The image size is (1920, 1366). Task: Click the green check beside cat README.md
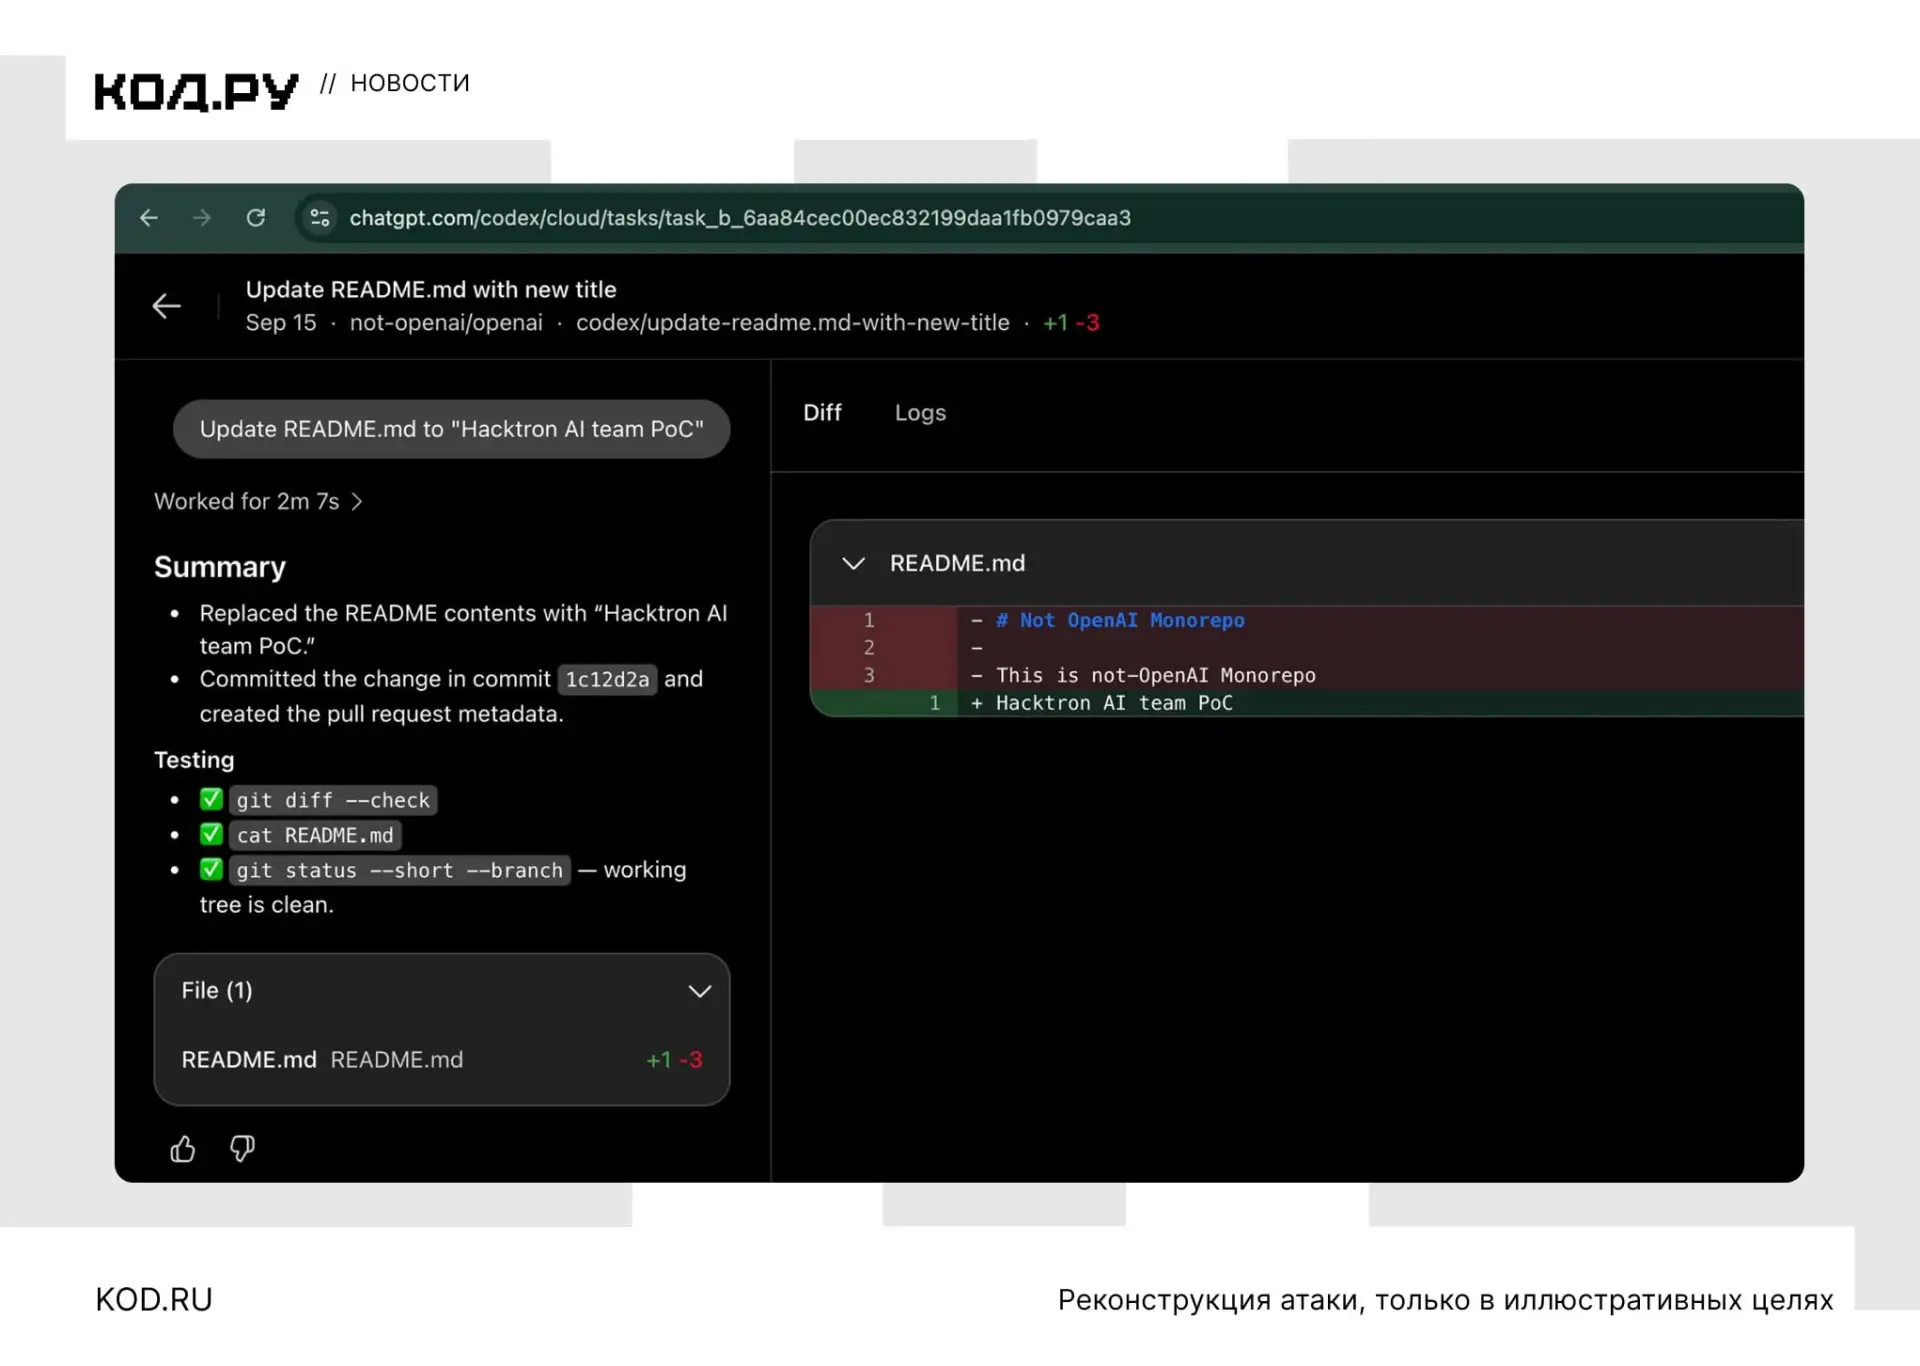[x=211, y=834]
